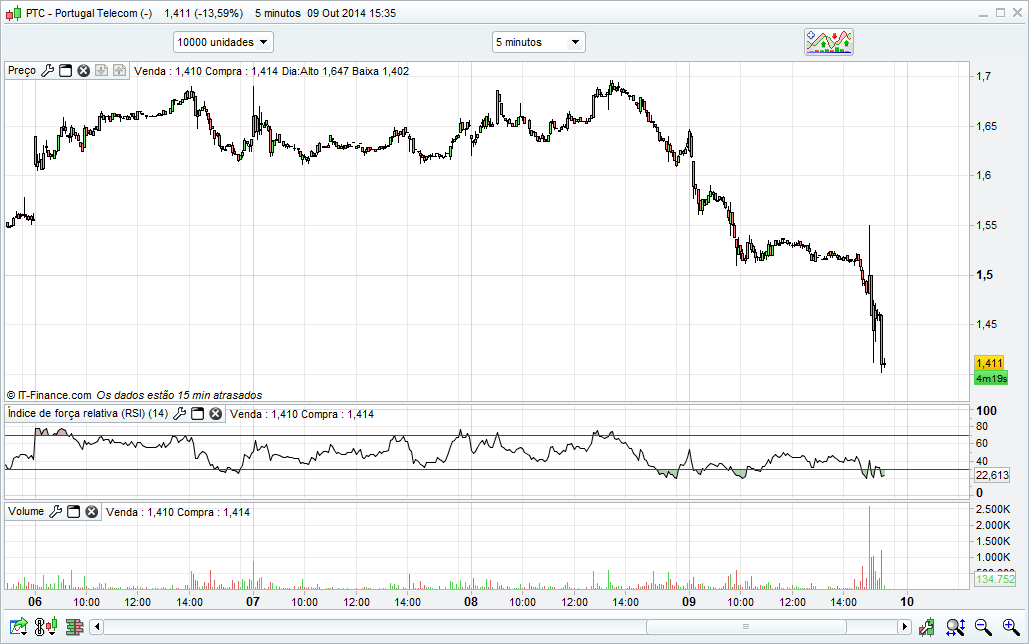Screen dimensions: 1029x644
Task: Click the zoom out magnifier icon
Action: click(x=983, y=627)
